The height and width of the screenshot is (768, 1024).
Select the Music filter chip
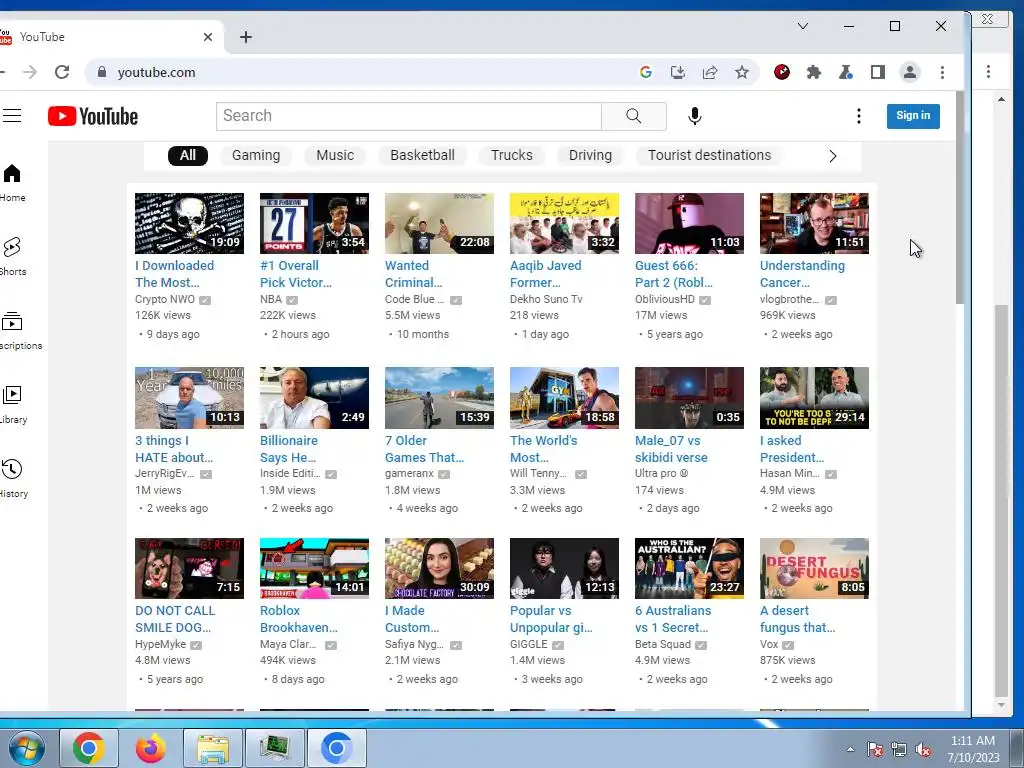click(335, 155)
